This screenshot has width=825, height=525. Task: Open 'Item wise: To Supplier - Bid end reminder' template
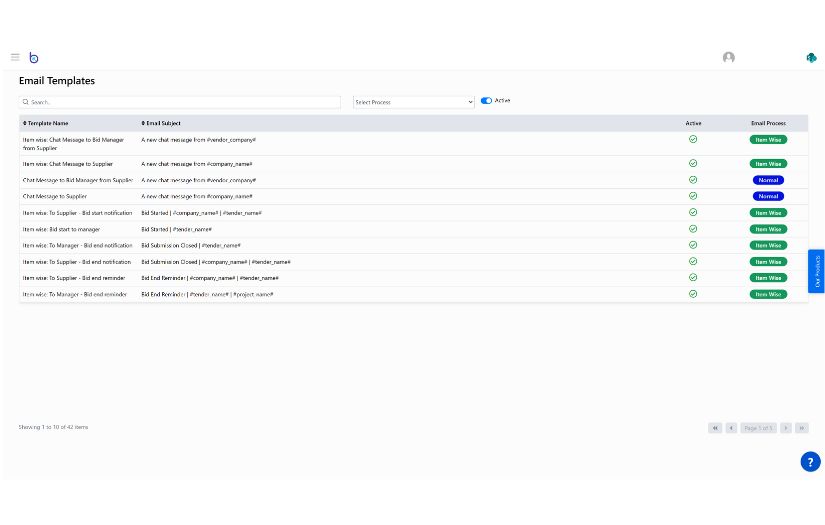coord(74,278)
